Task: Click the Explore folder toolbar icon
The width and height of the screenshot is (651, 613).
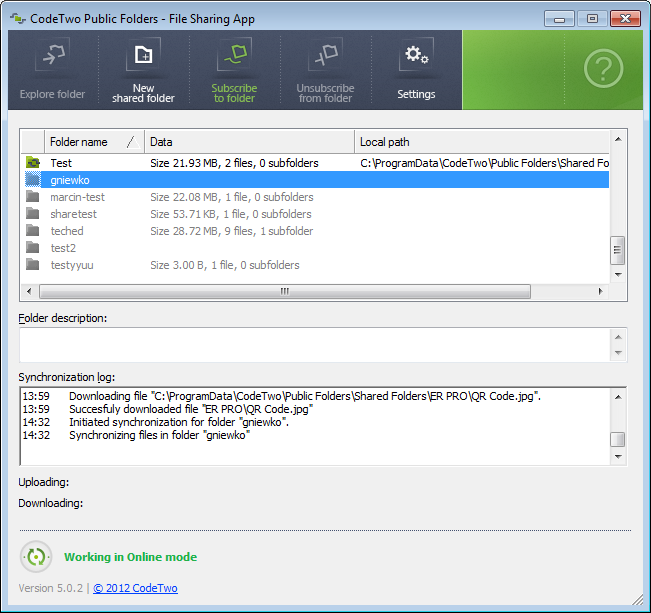Action: (53, 55)
